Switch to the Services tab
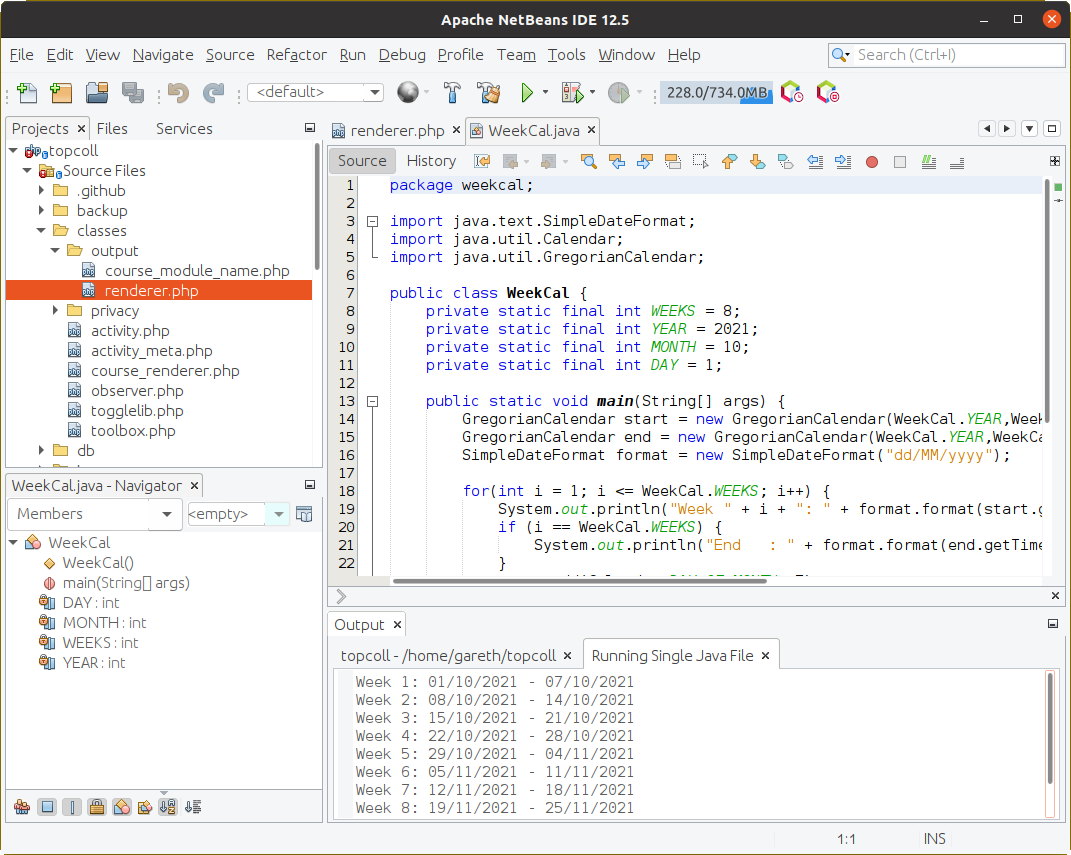 click(184, 128)
